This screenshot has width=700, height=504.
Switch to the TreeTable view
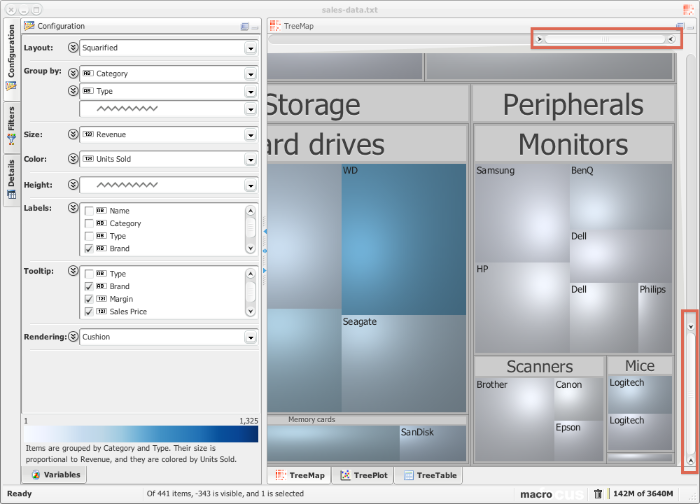(x=427, y=476)
